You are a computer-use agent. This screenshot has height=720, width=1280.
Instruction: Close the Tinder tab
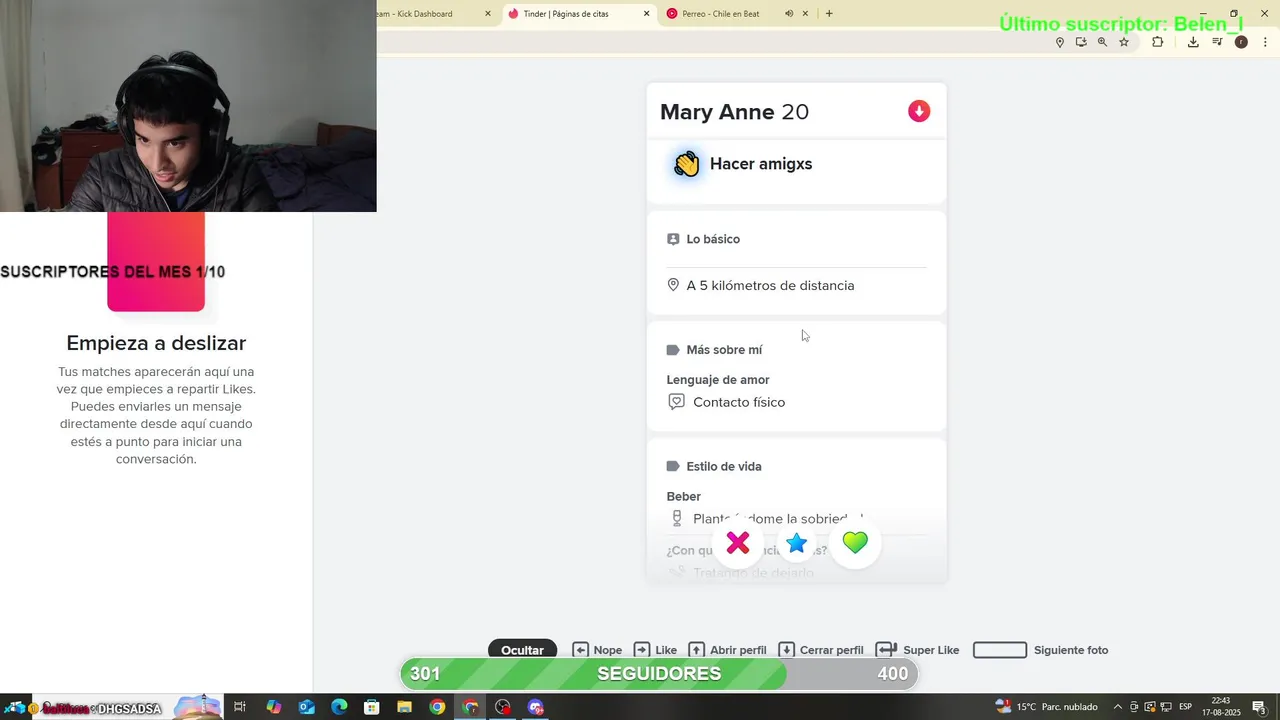646,14
